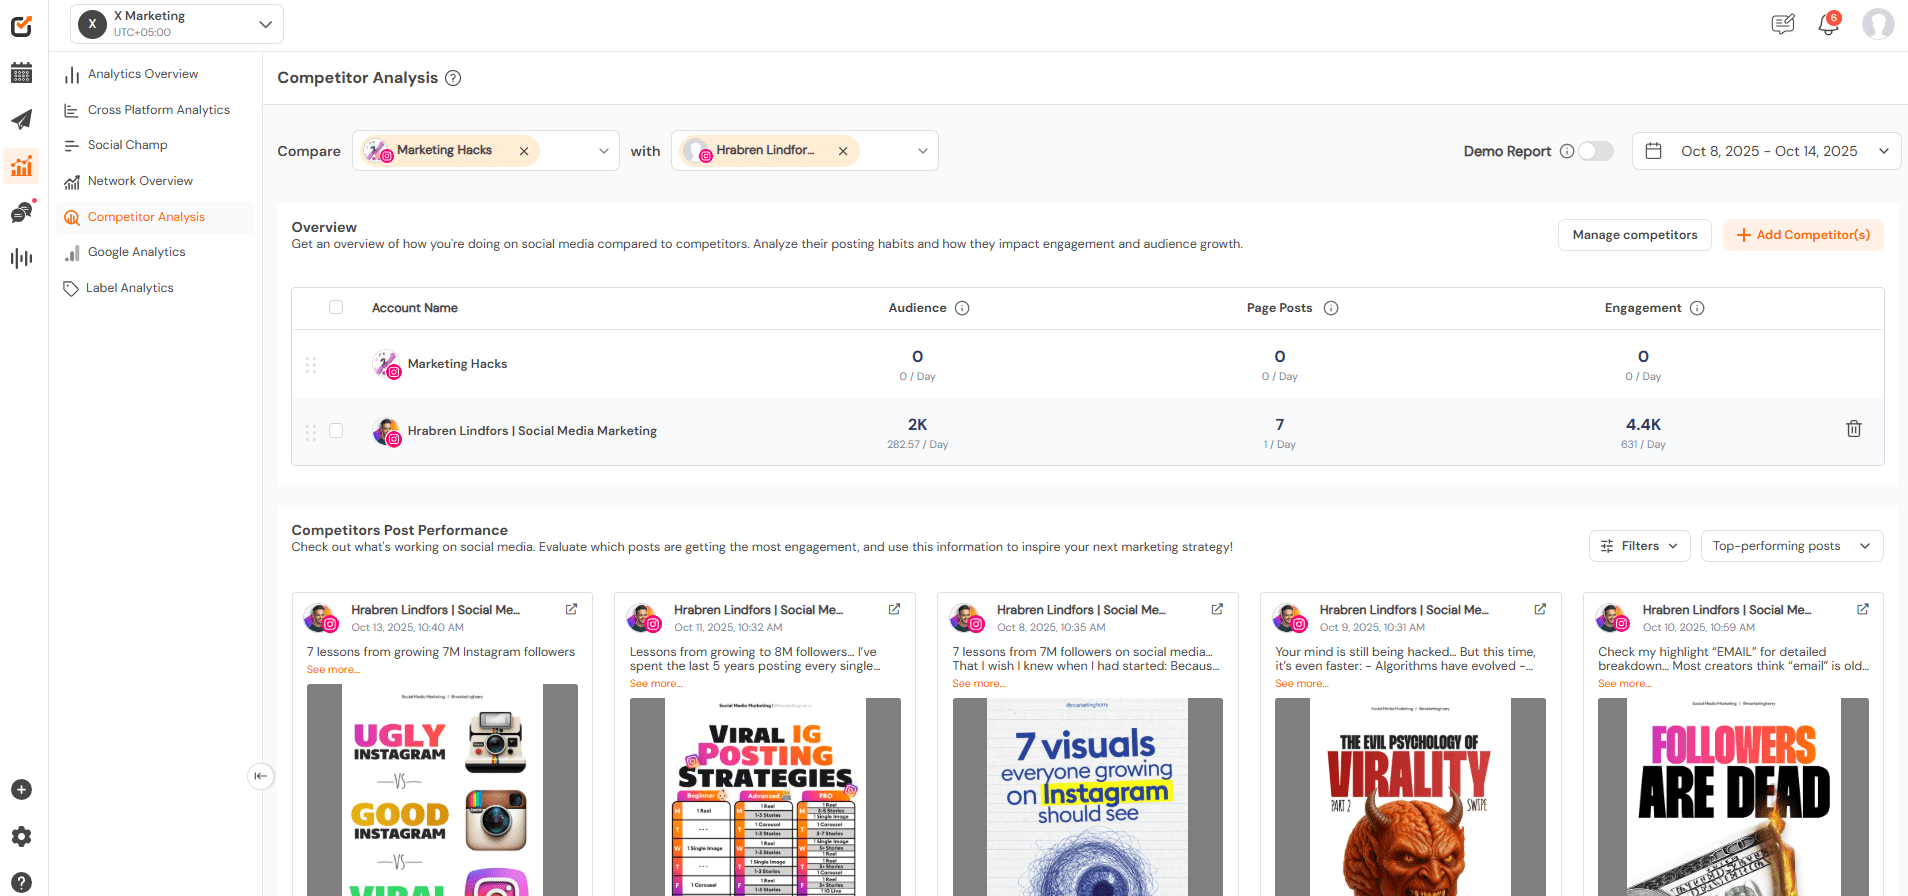The height and width of the screenshot is (896, 1908).
Task: Open Evil Psychology of Virality thumbnail
Action: [1410, 797]
